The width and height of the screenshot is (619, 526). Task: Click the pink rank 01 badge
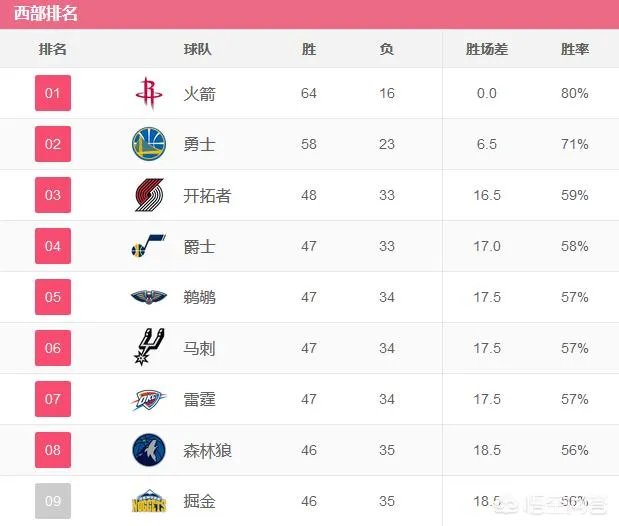(x=53, y=94)
